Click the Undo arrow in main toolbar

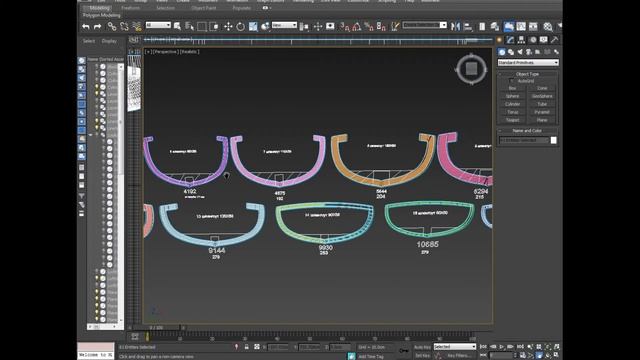(x=86, y=27)
